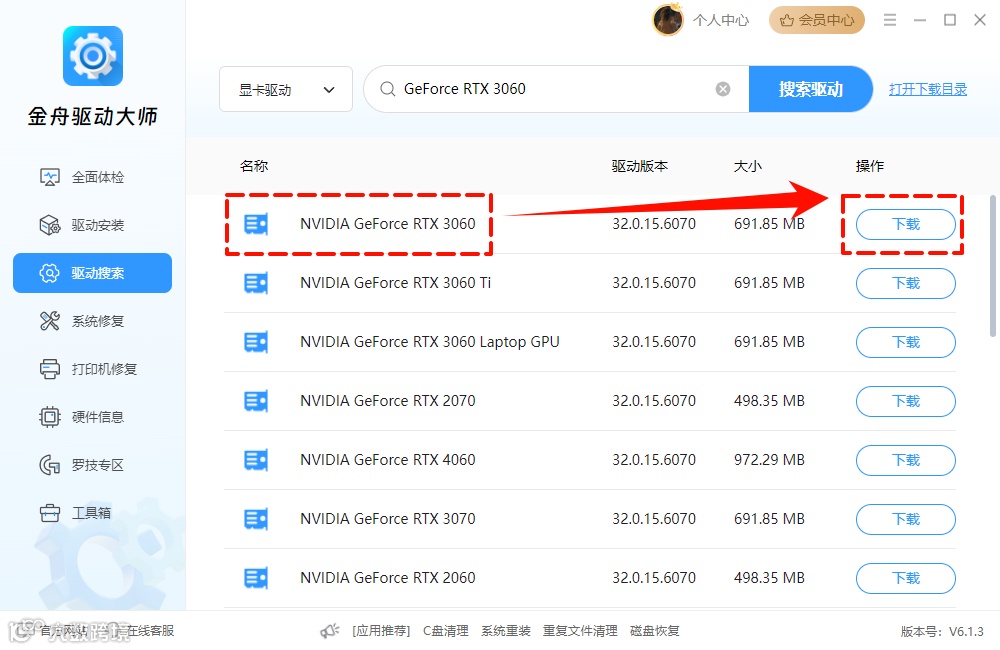Open 磁盘恢复 recommended app

click(654, 631)
